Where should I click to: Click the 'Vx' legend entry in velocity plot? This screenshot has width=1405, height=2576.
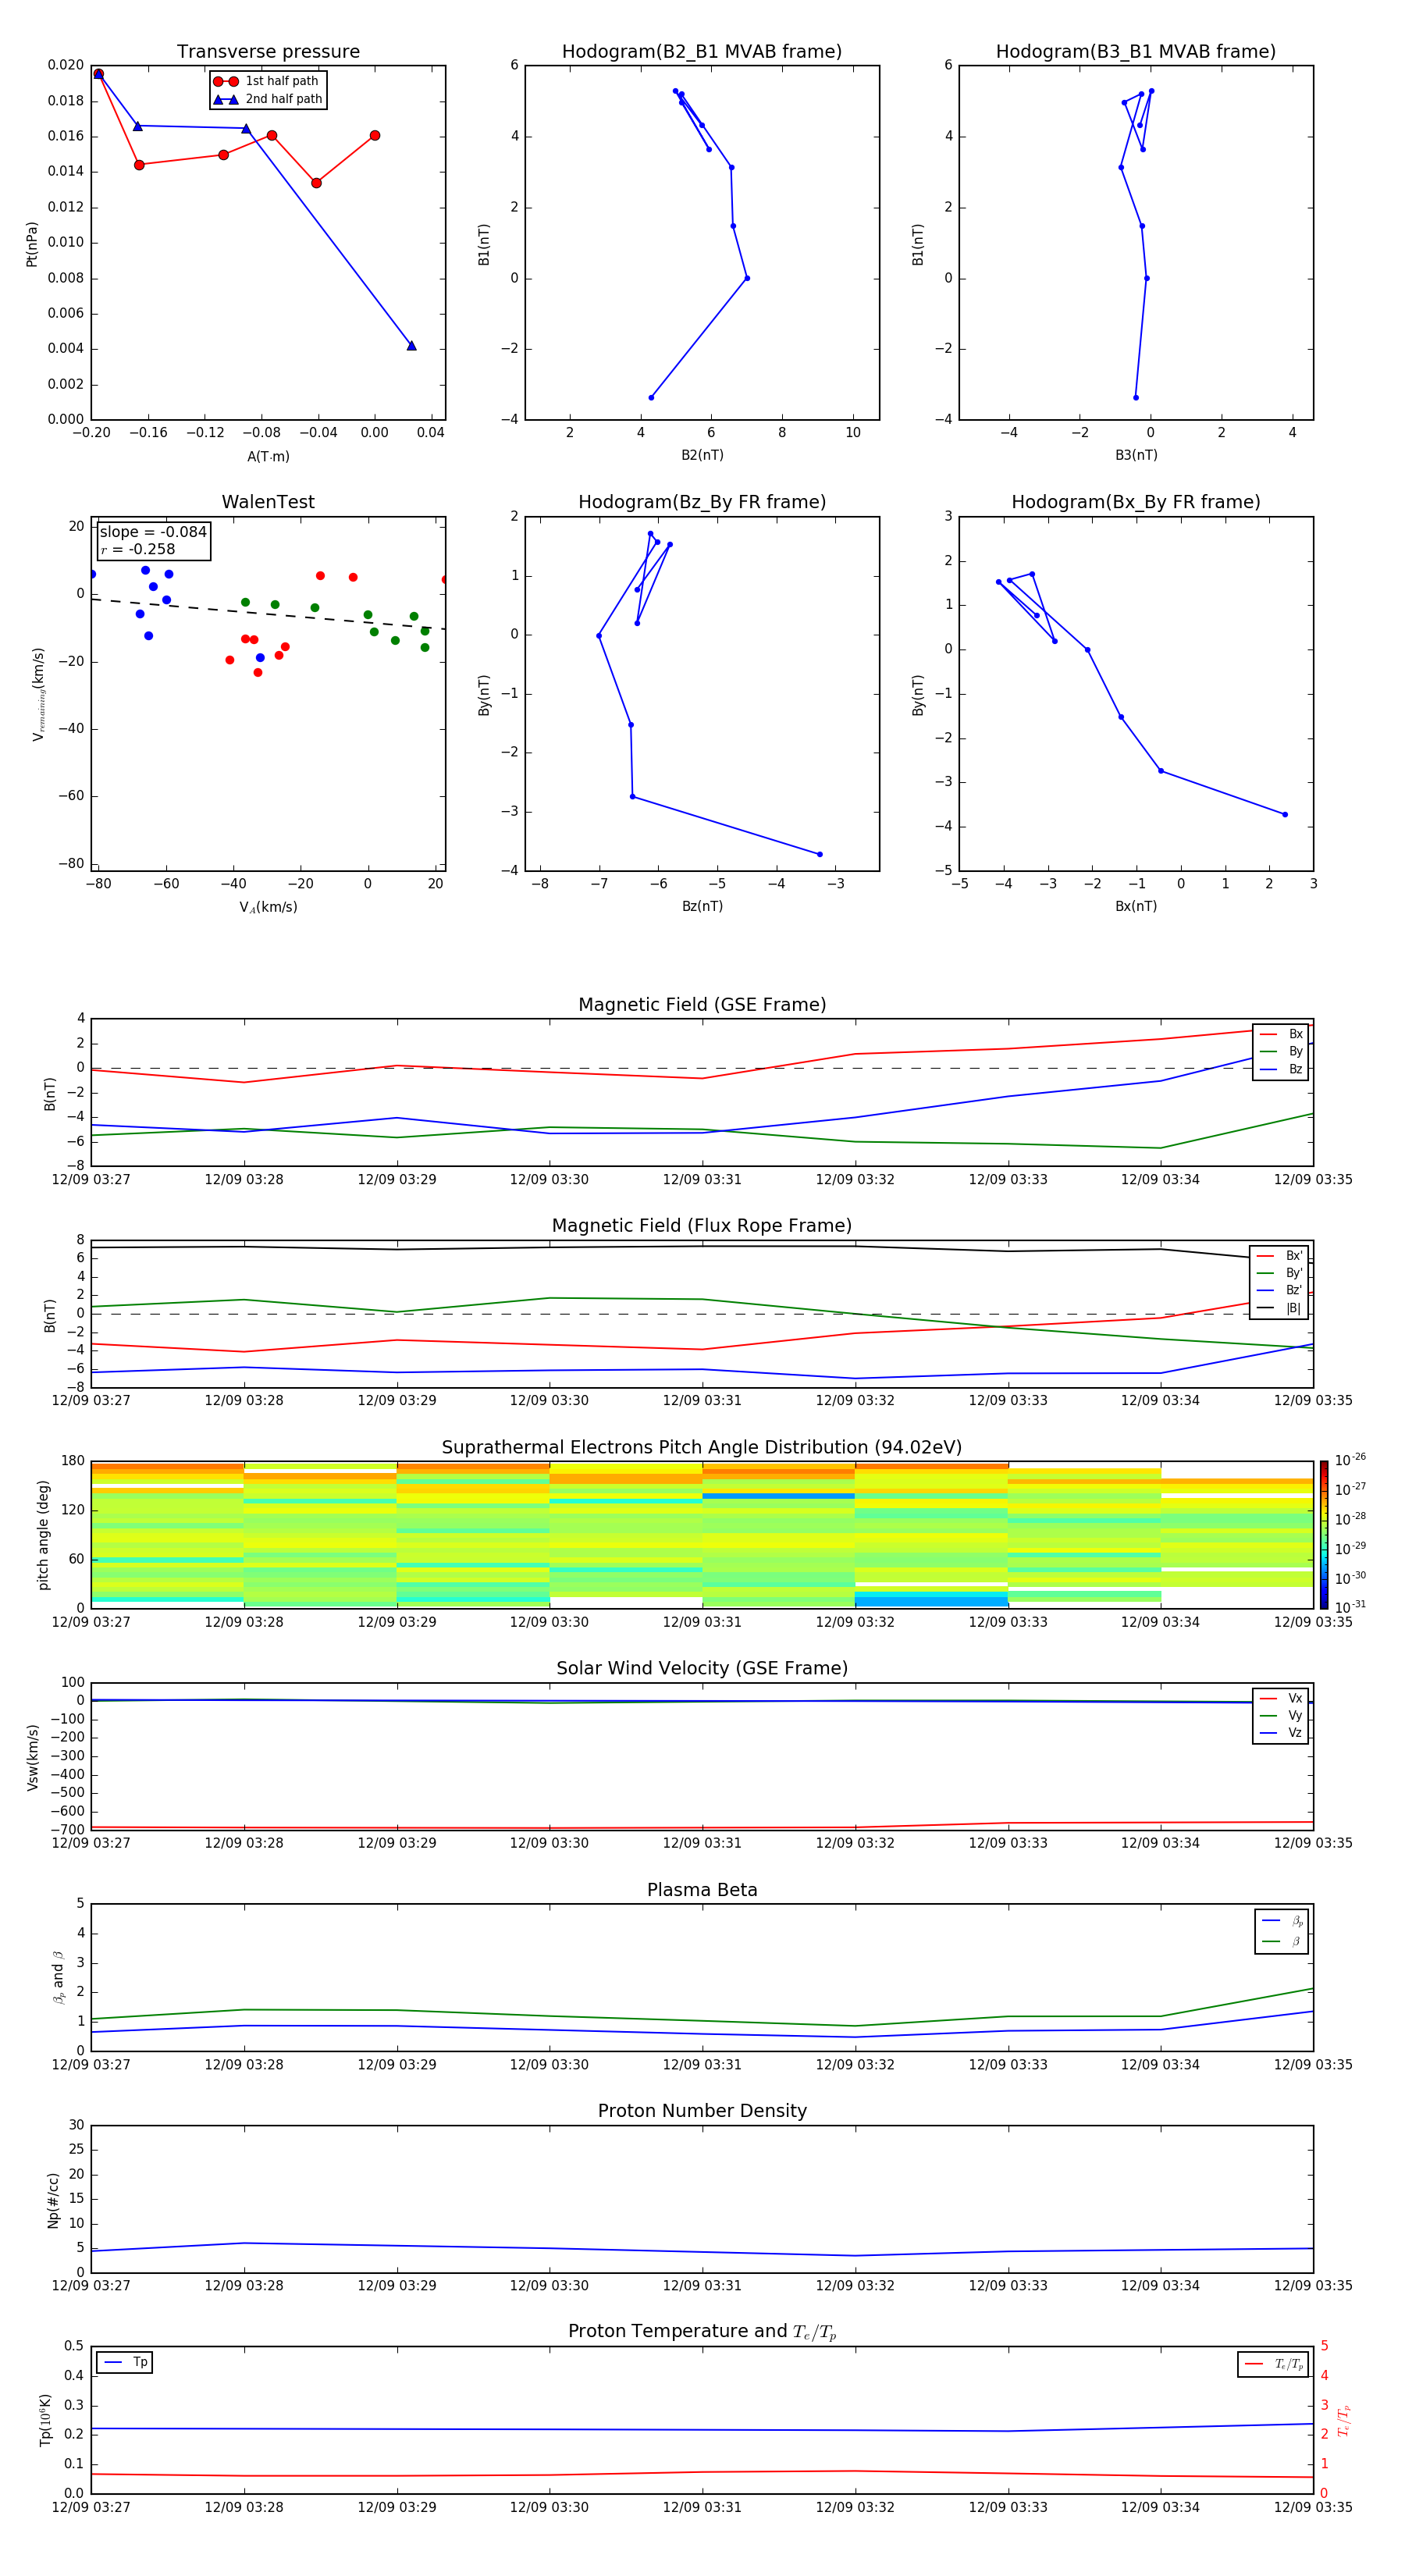[x=1281, y=1699]
